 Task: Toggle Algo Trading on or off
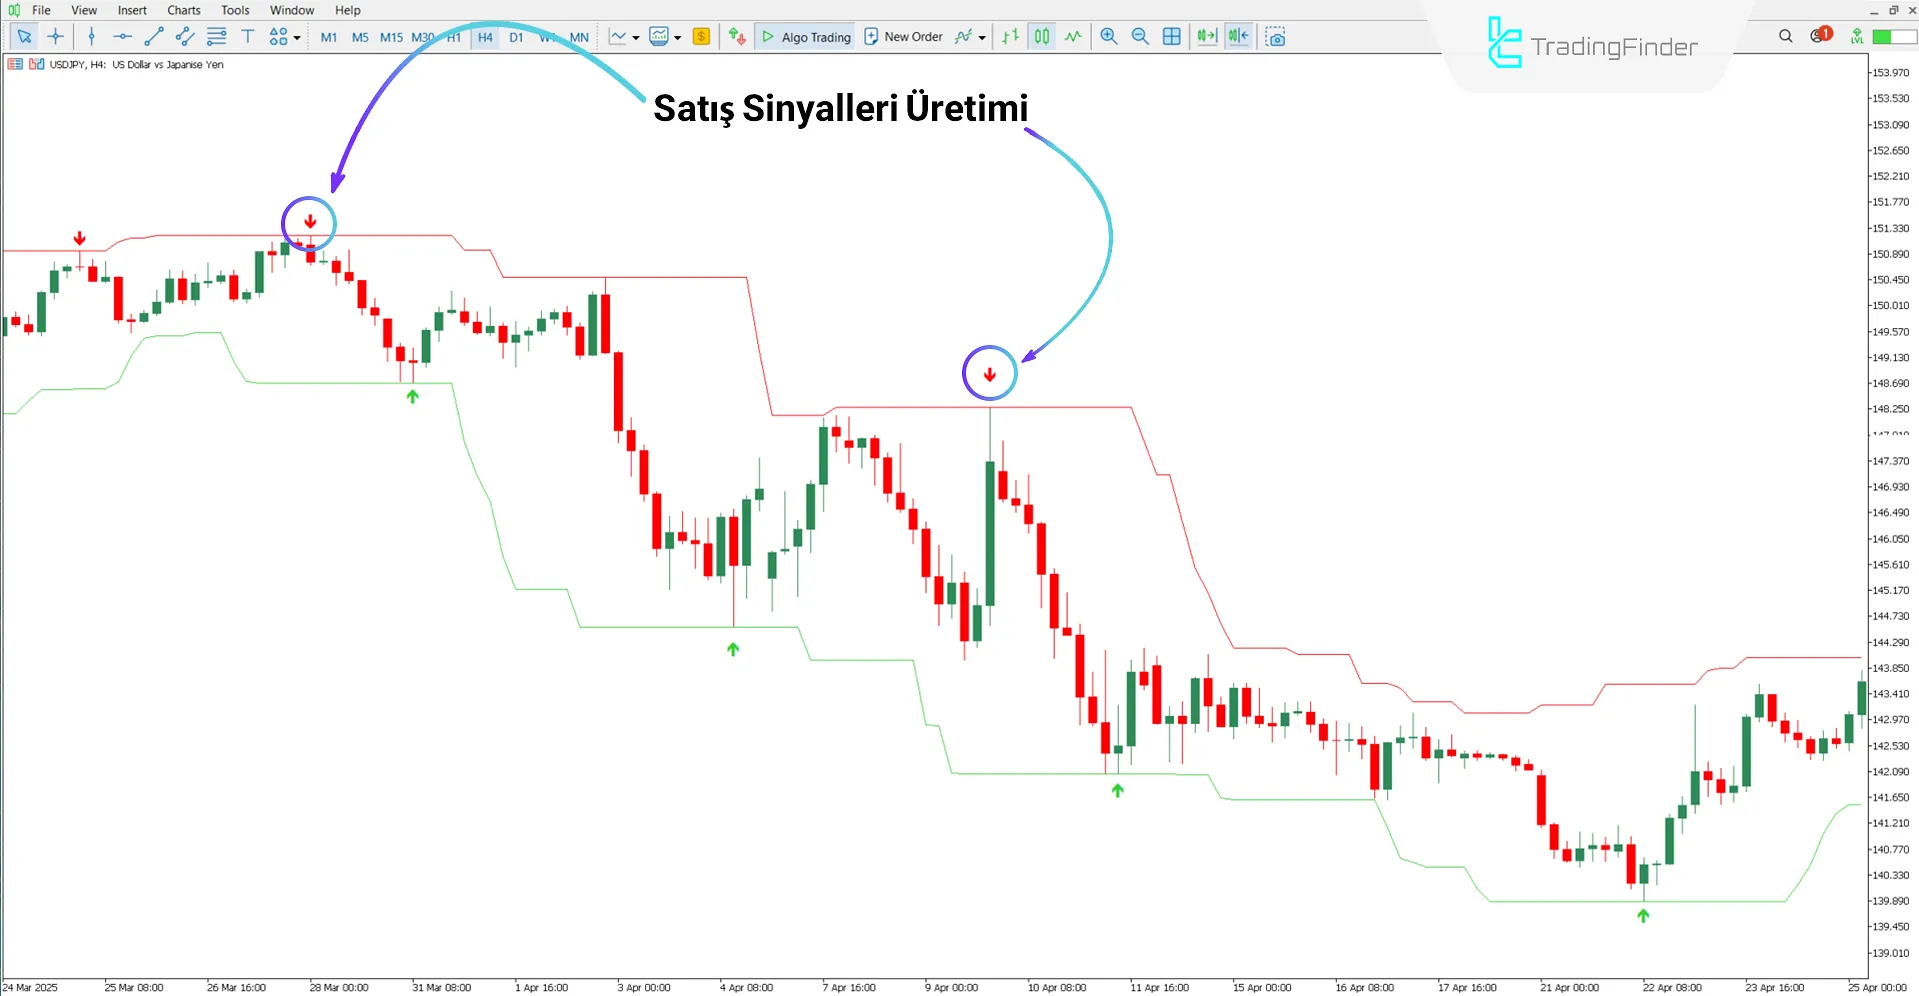[805, 36]
